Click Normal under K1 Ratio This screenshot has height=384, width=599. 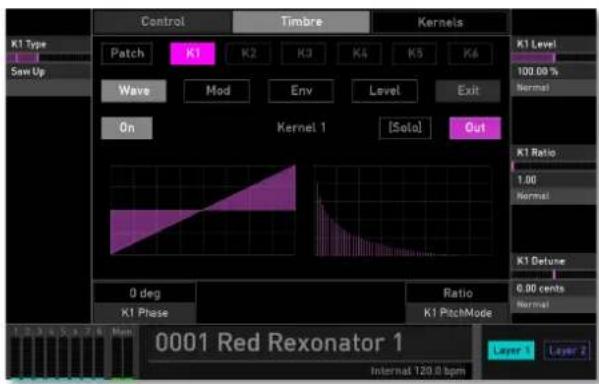point(533,196)
